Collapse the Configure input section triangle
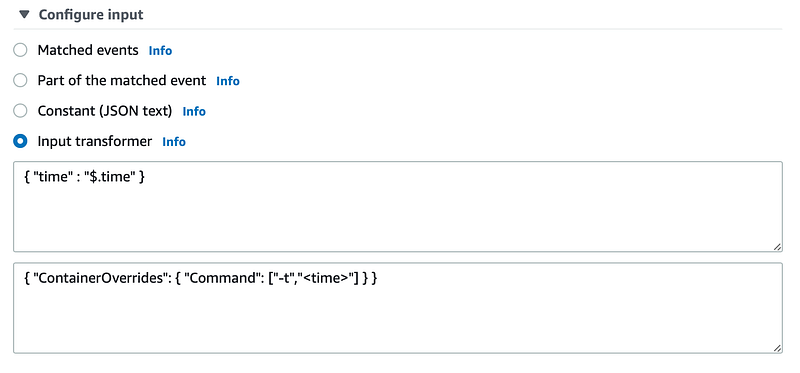This screenshot has height=373, width=800. (24, 15)
